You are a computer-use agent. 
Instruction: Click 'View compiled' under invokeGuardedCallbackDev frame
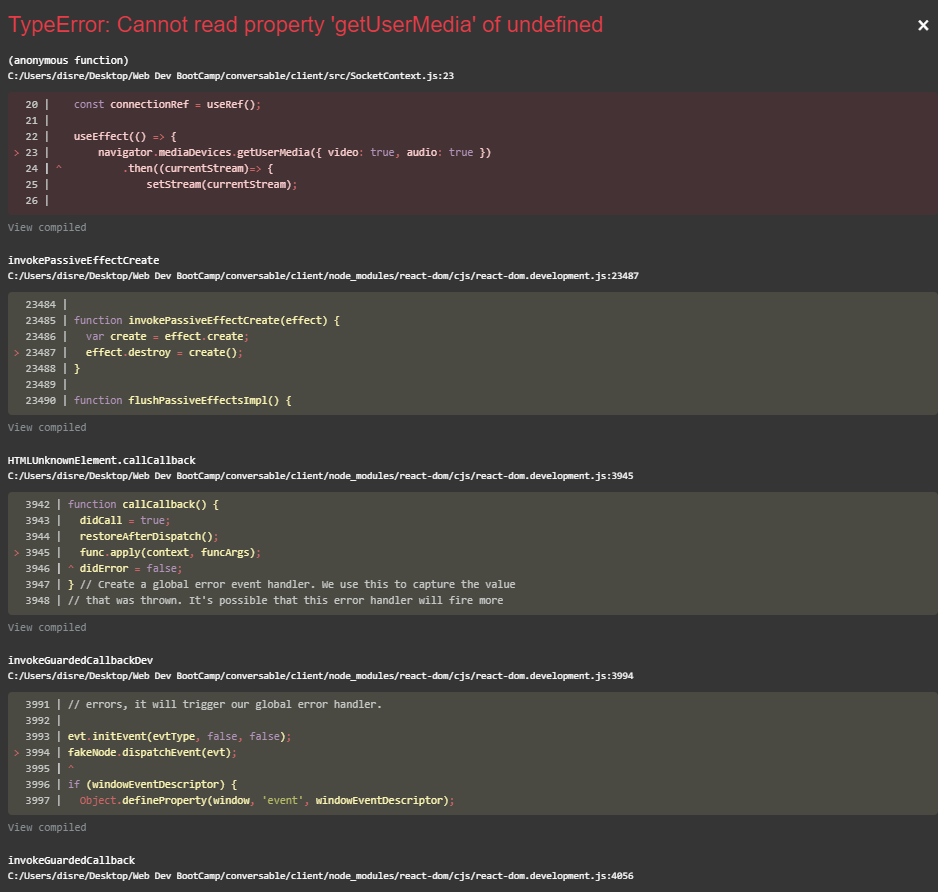[46, 827]
